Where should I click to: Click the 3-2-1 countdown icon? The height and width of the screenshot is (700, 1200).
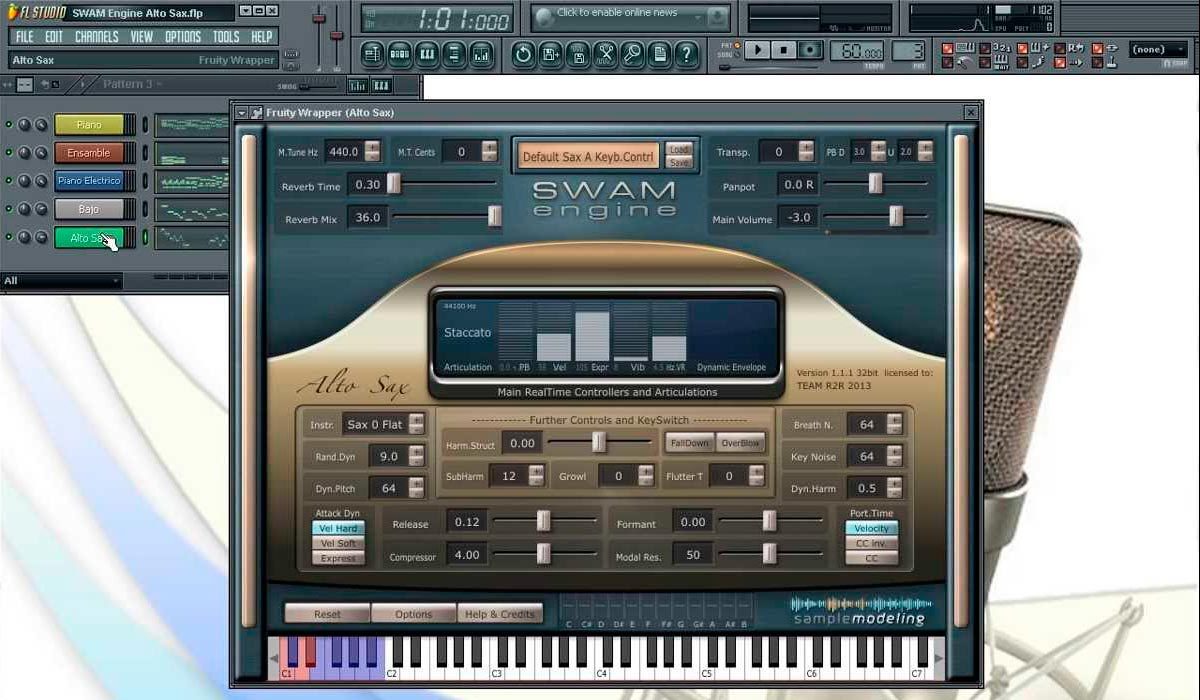1002,48
